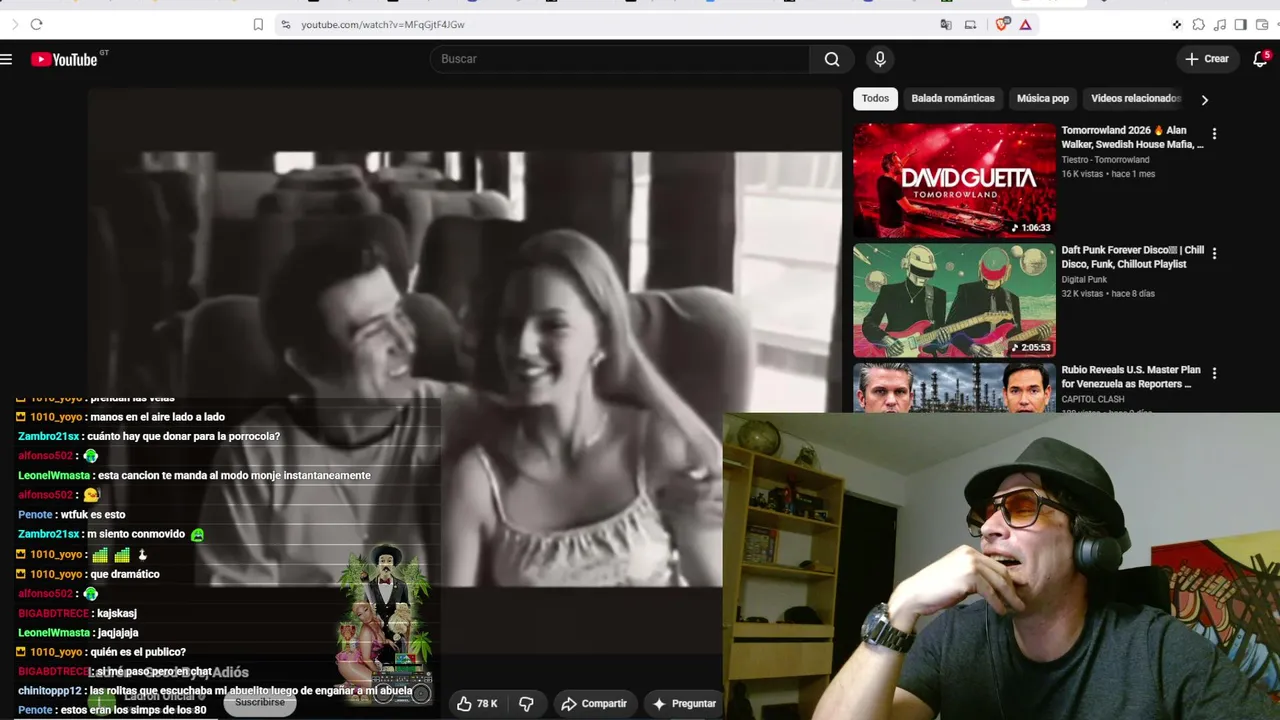Viewport: 1280px width, 720px height.
Task: Select the Todos filter chip
Action: pyautogui.click(x=875, y=98)
